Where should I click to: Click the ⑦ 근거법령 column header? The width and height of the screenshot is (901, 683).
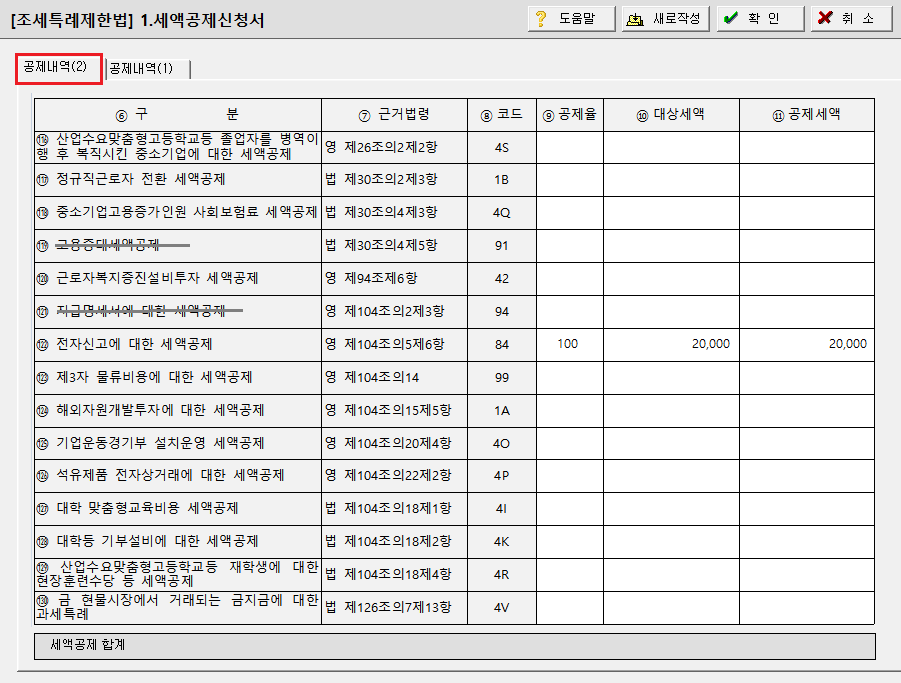(394, 115)
